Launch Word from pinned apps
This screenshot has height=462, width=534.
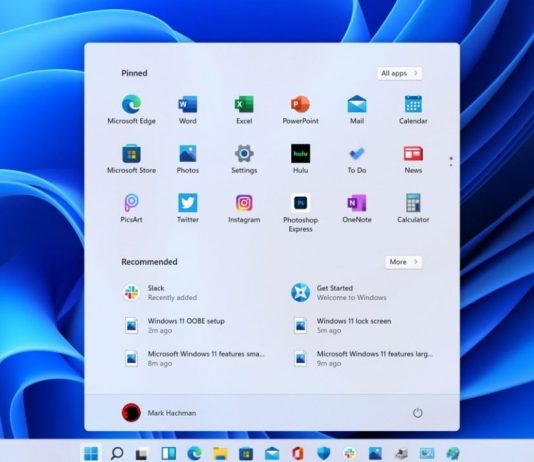188,110
